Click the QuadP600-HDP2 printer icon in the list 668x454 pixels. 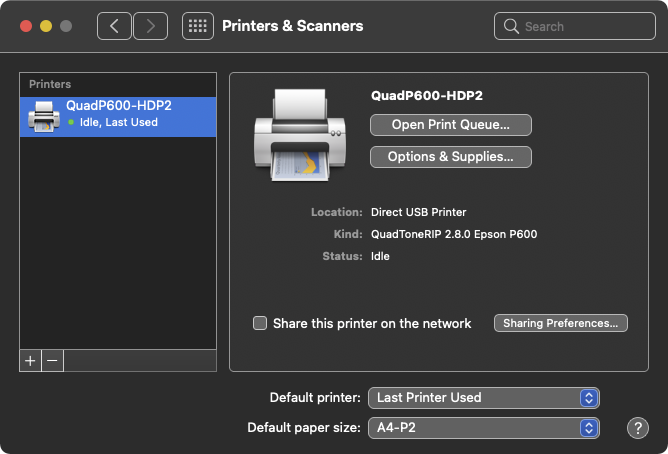click(x=43, y=117)
